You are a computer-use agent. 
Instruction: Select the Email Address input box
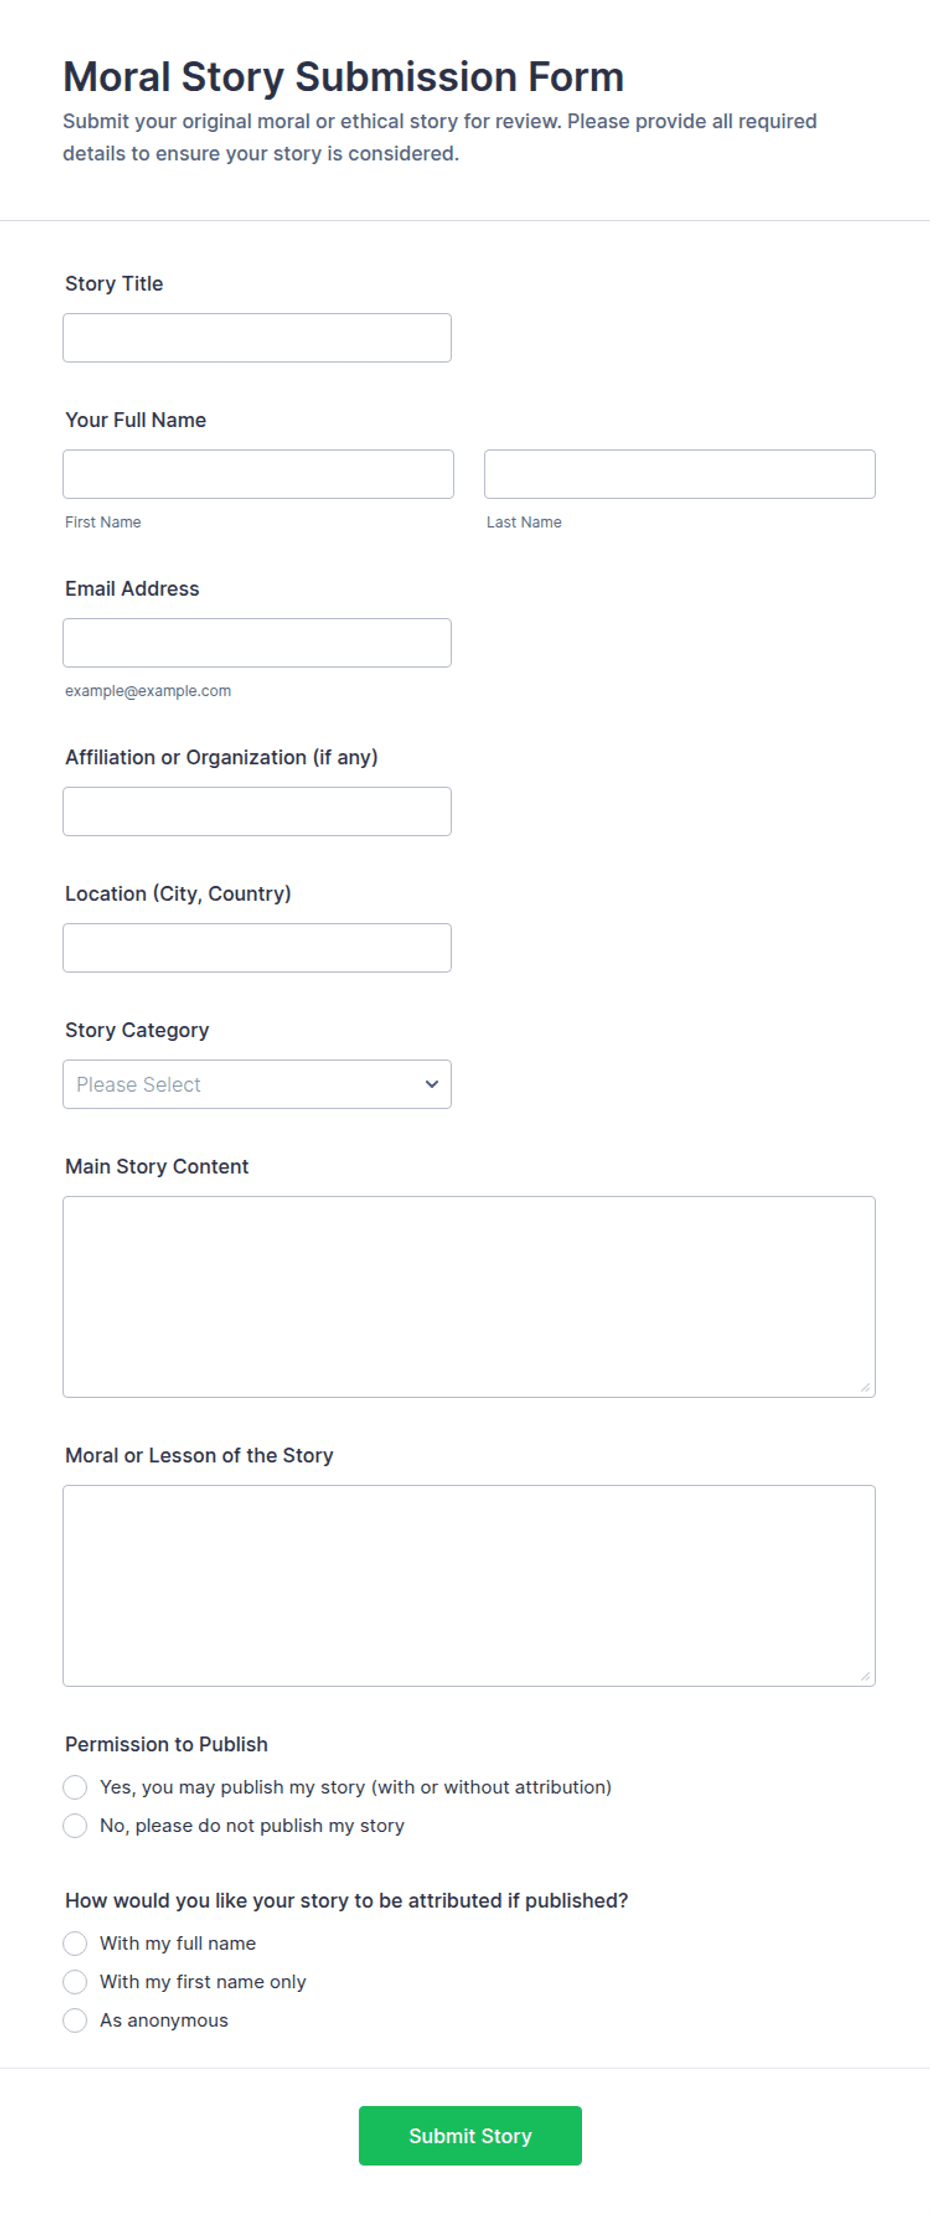[x=257, y=643]
